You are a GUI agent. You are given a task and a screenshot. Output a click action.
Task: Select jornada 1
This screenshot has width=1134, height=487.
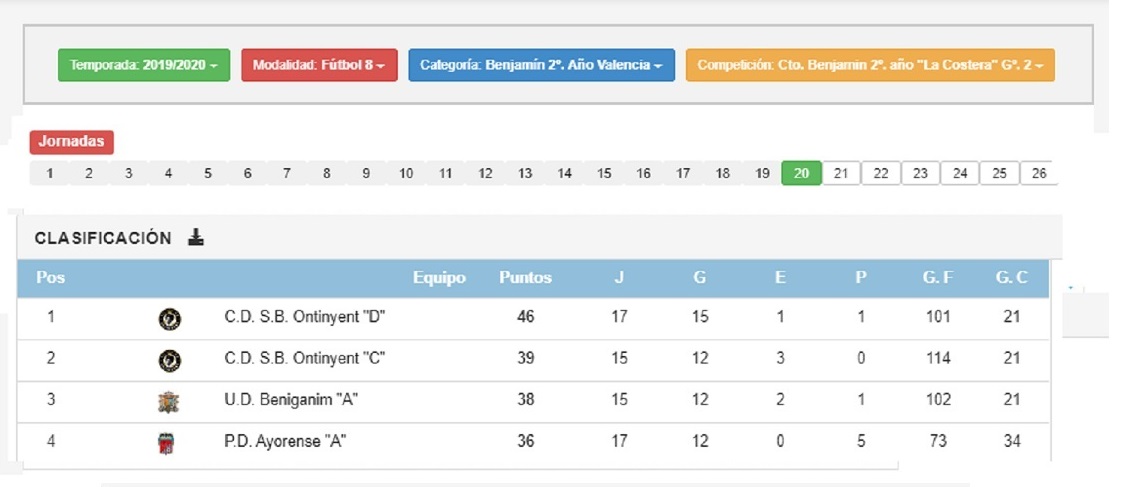click(x=50, y=173)
